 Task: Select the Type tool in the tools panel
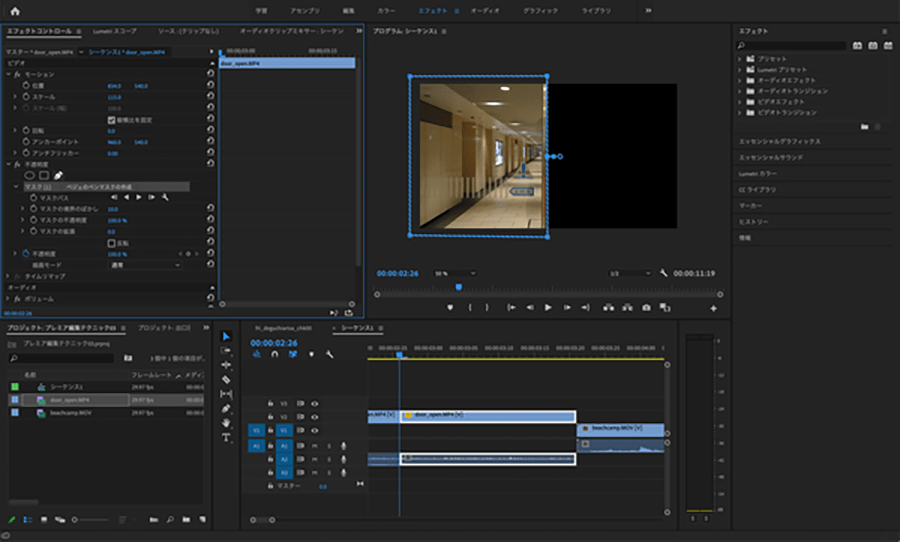click(x=226, y=437)
